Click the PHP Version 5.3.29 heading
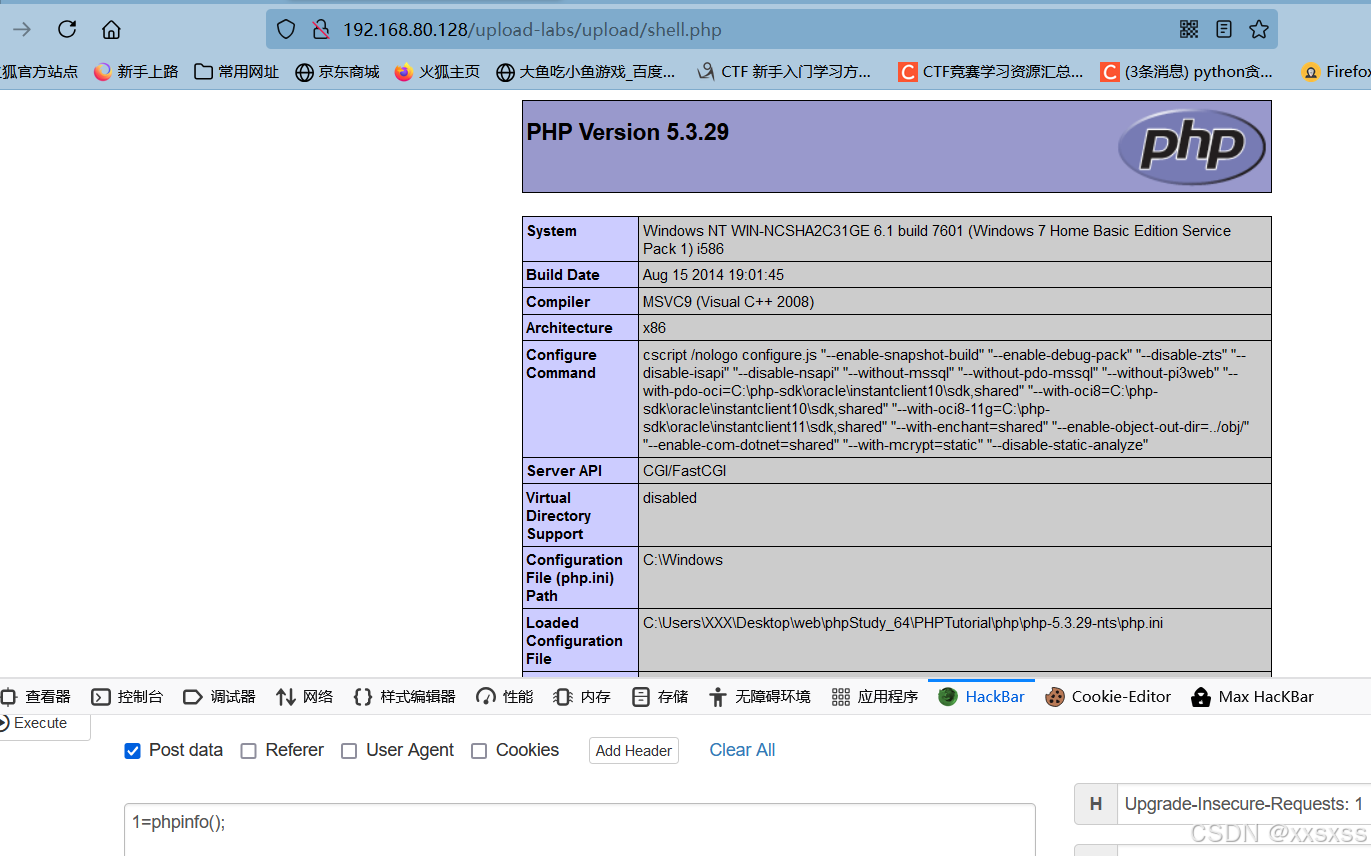 point(628,132)
